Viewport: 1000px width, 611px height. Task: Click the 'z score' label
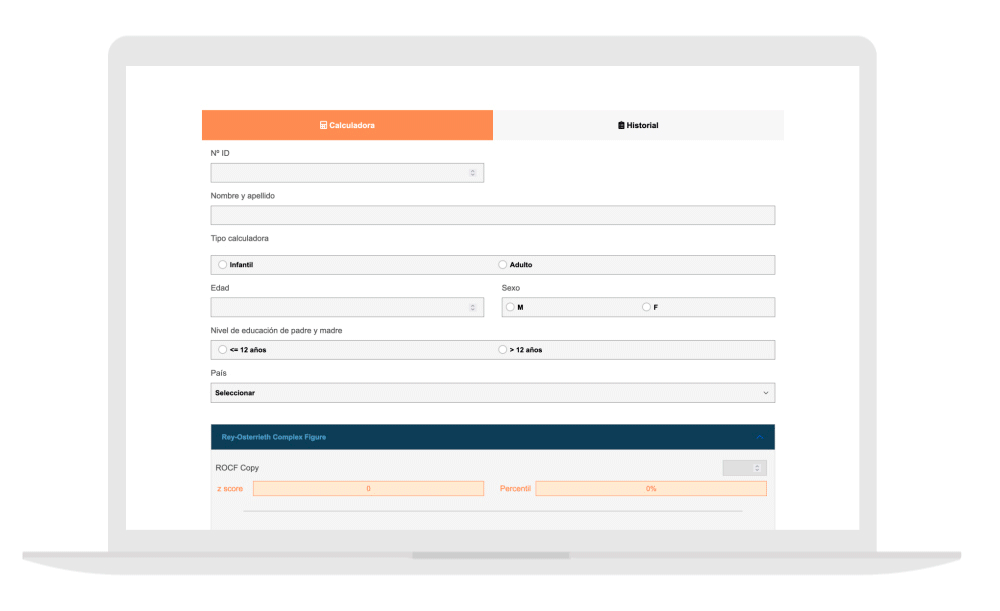pyautogui.click(x=230, y=489)
